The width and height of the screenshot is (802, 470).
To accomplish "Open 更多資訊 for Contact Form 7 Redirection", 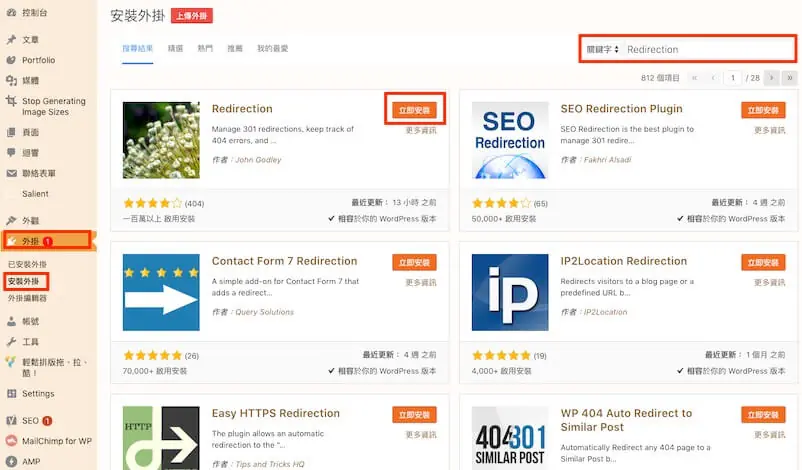I will pyautogui.click(x=421, y=282).
